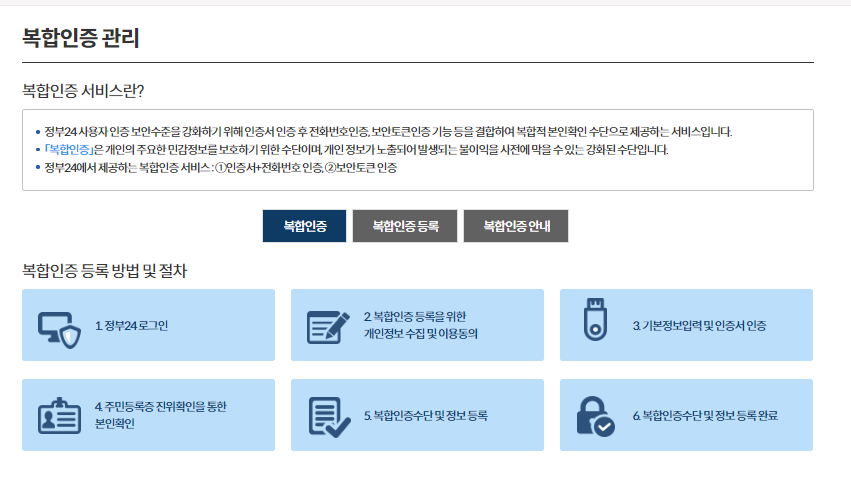Viewport: 851px width, 482px height.
Task: Click the subheading 복합인증 등록 방법 및 절차
Action: [104, 271]
